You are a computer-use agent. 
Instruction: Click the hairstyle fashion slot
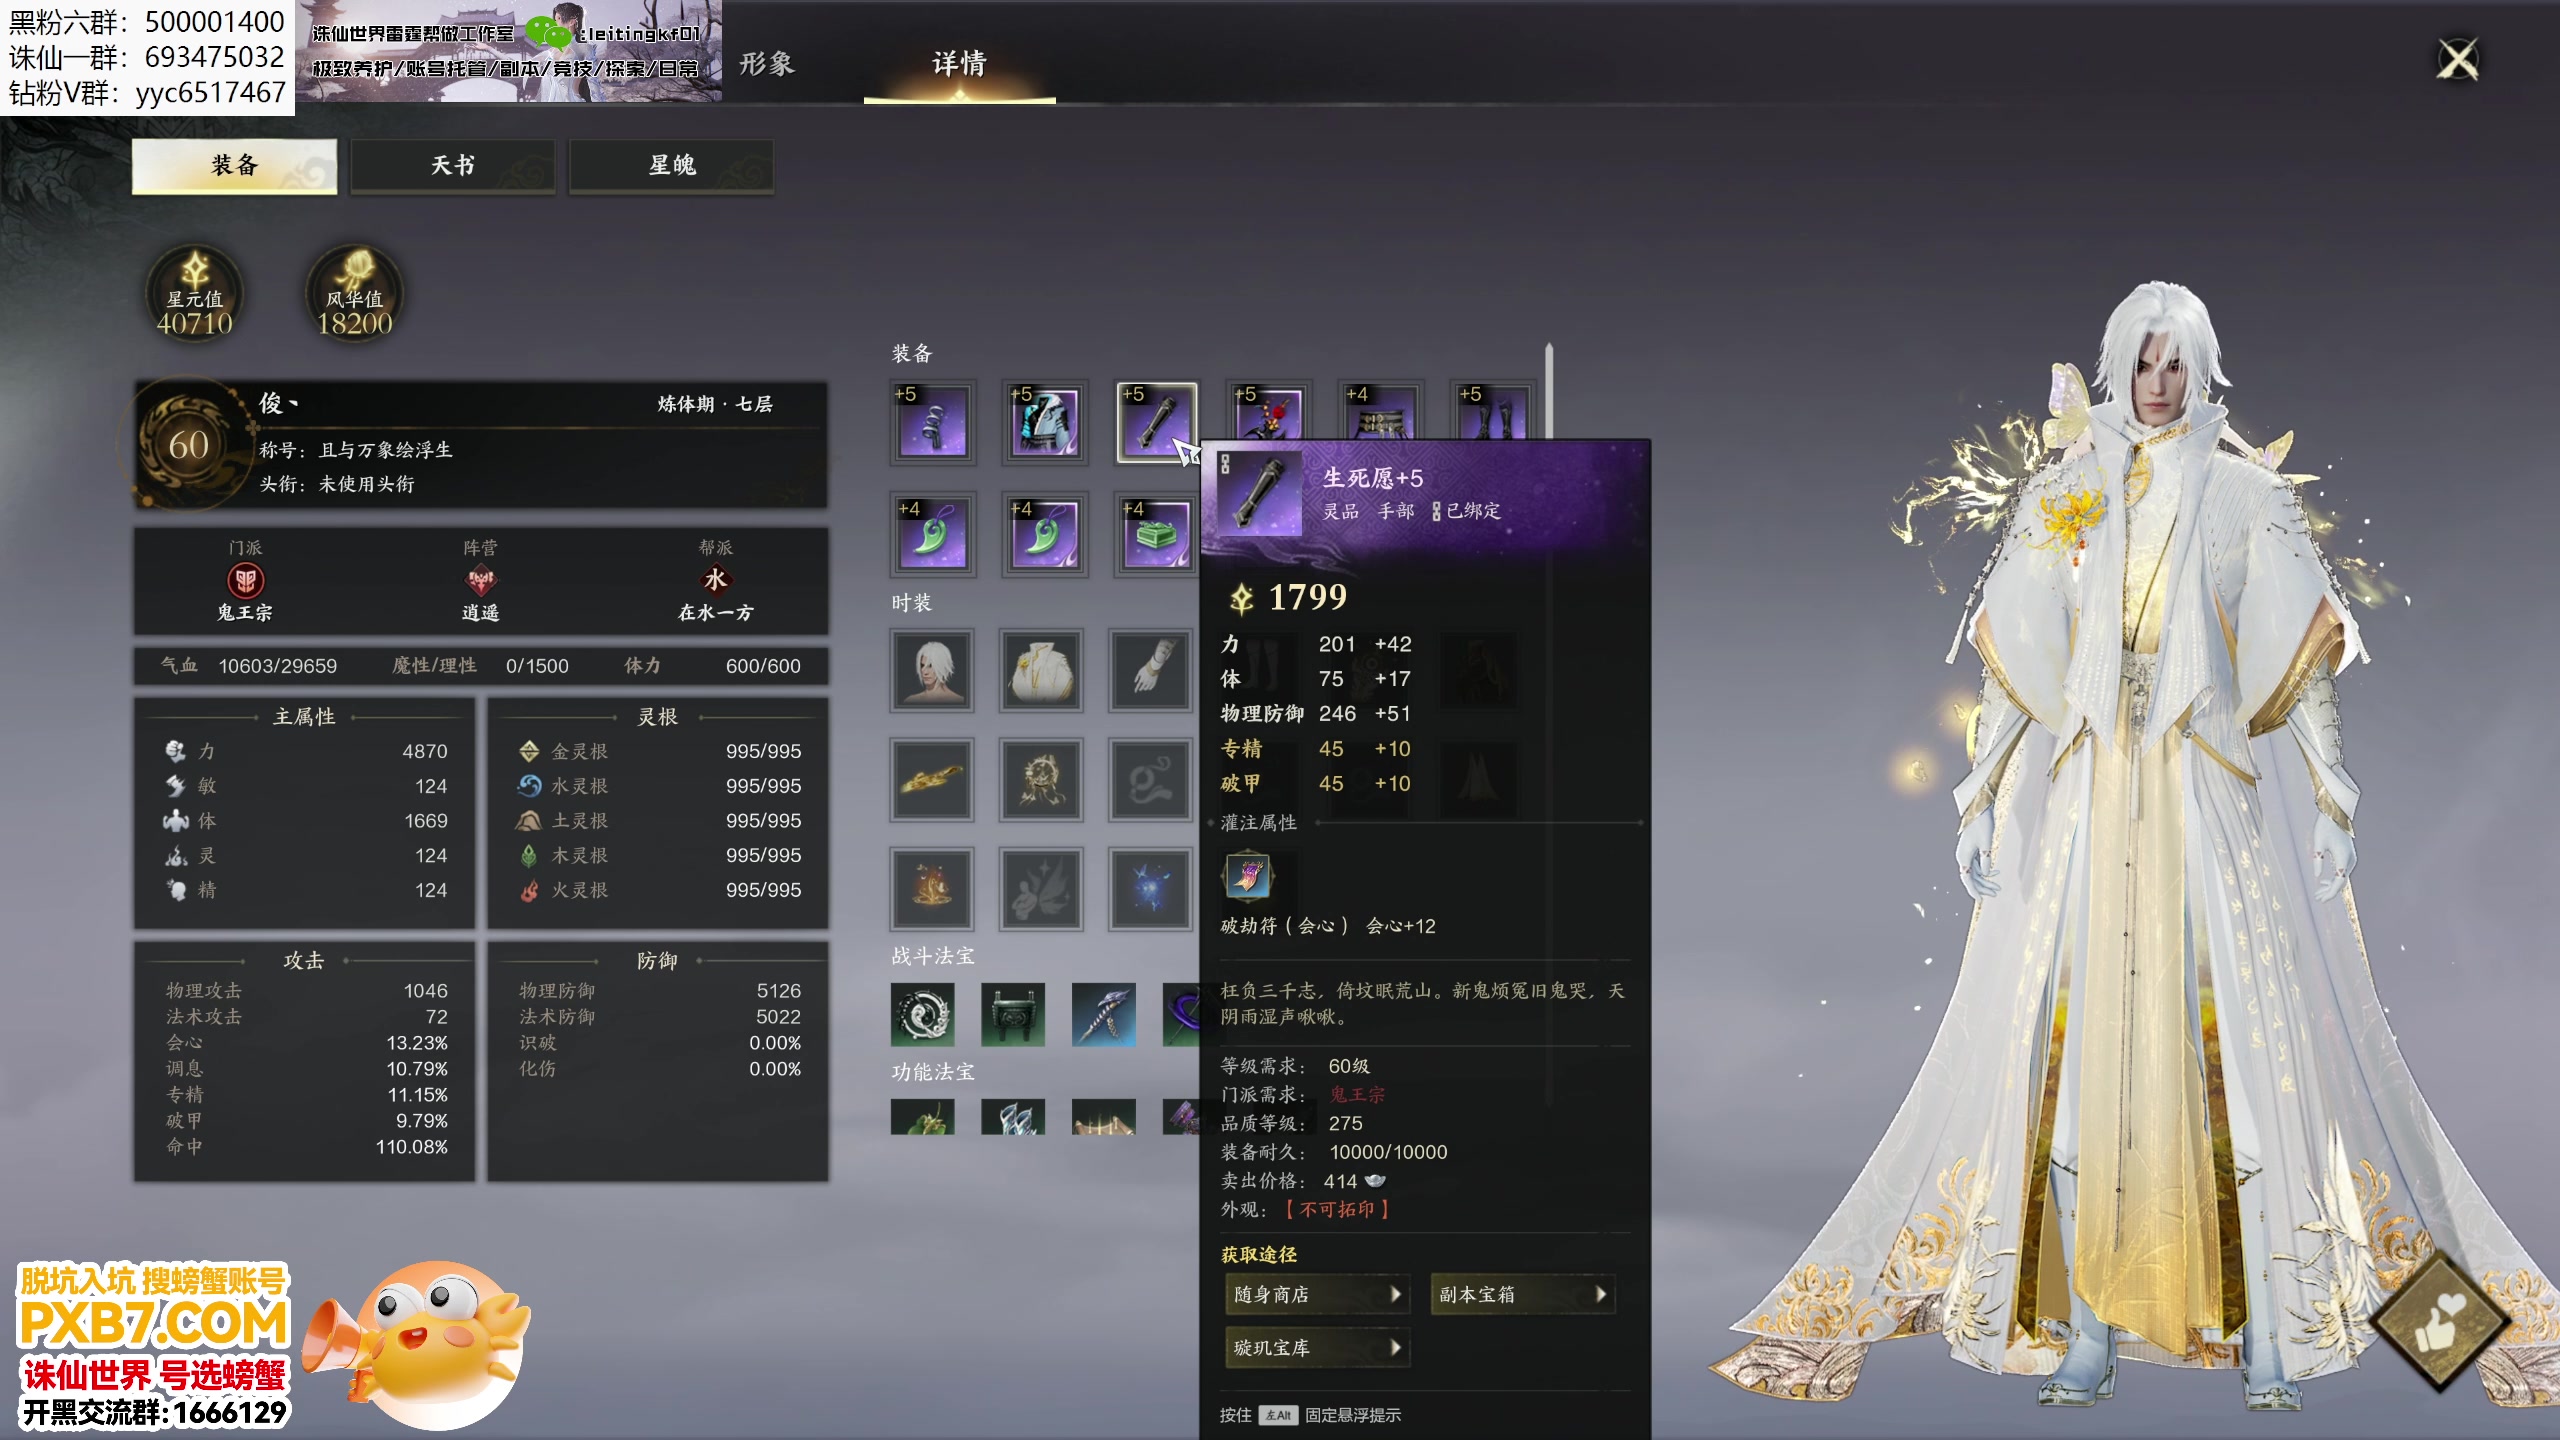click(x=932, y=671)
